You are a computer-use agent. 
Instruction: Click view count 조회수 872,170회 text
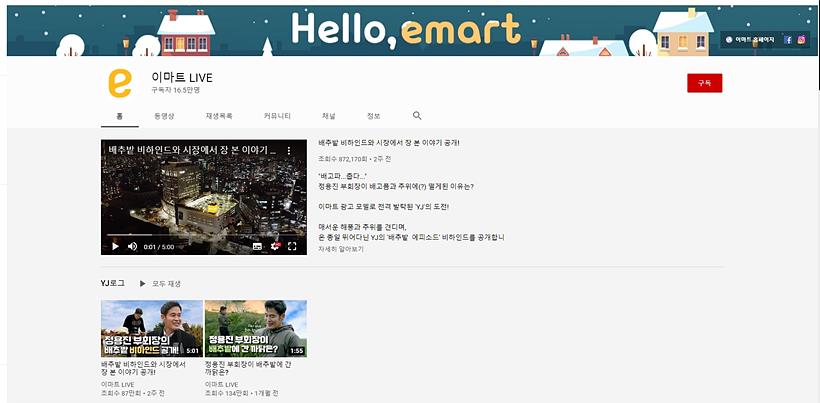tap(343, 158)
